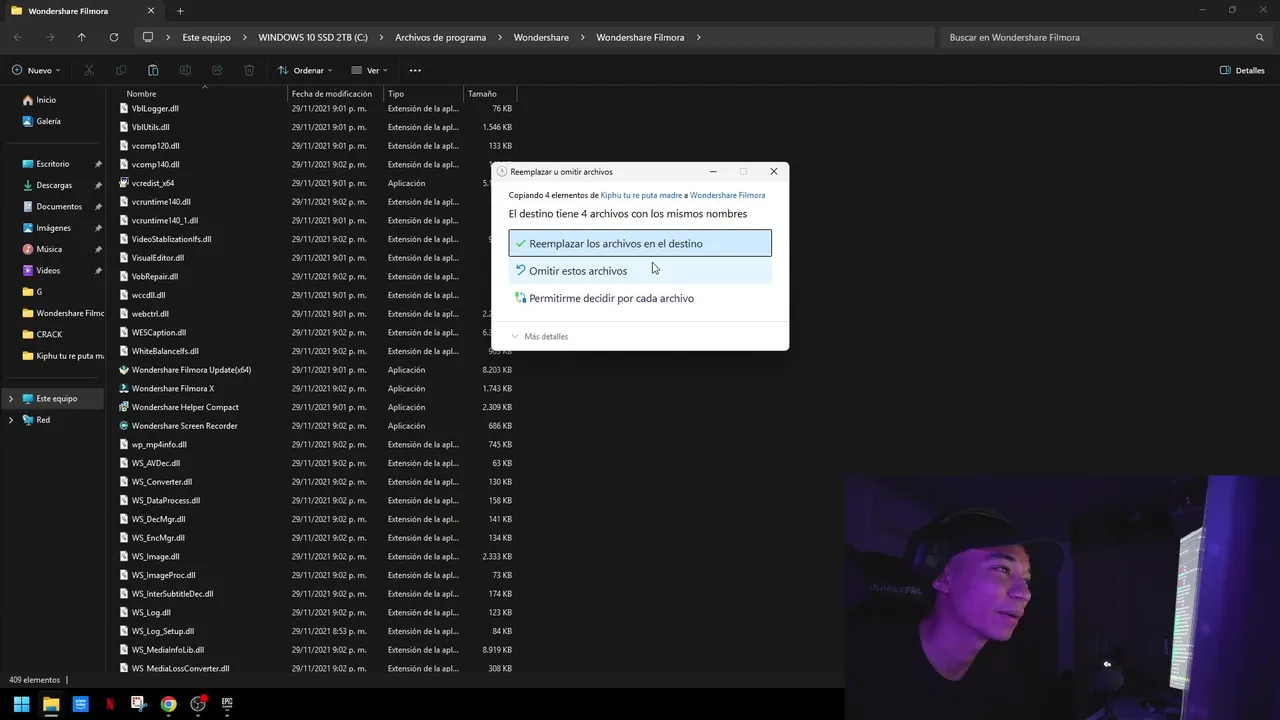This screenshot has height=720, width=1280.
Task: Open the Windows Start menu
Action: point(21,704)
